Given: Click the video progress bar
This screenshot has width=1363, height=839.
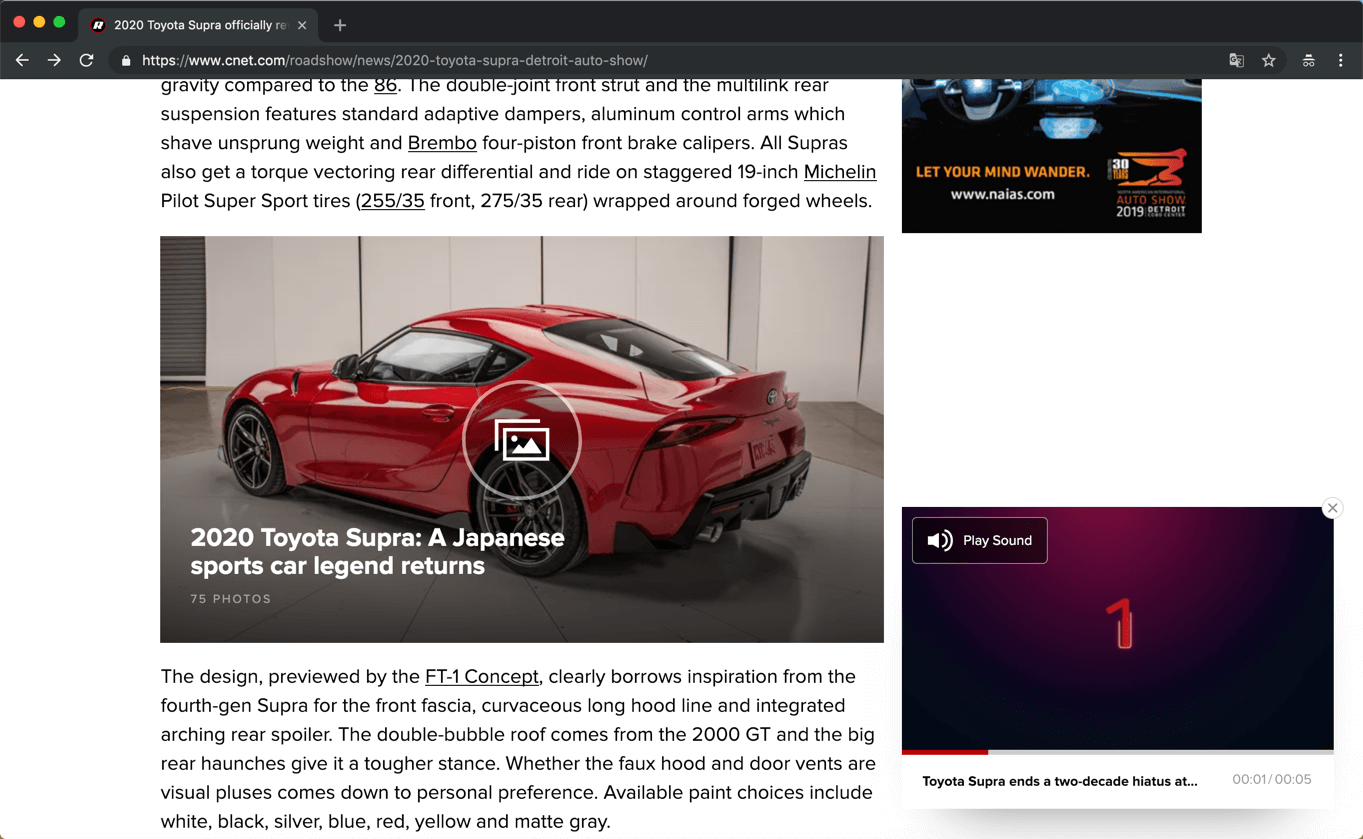Looking at the screenshot, I should click(x=1117, y=751).
